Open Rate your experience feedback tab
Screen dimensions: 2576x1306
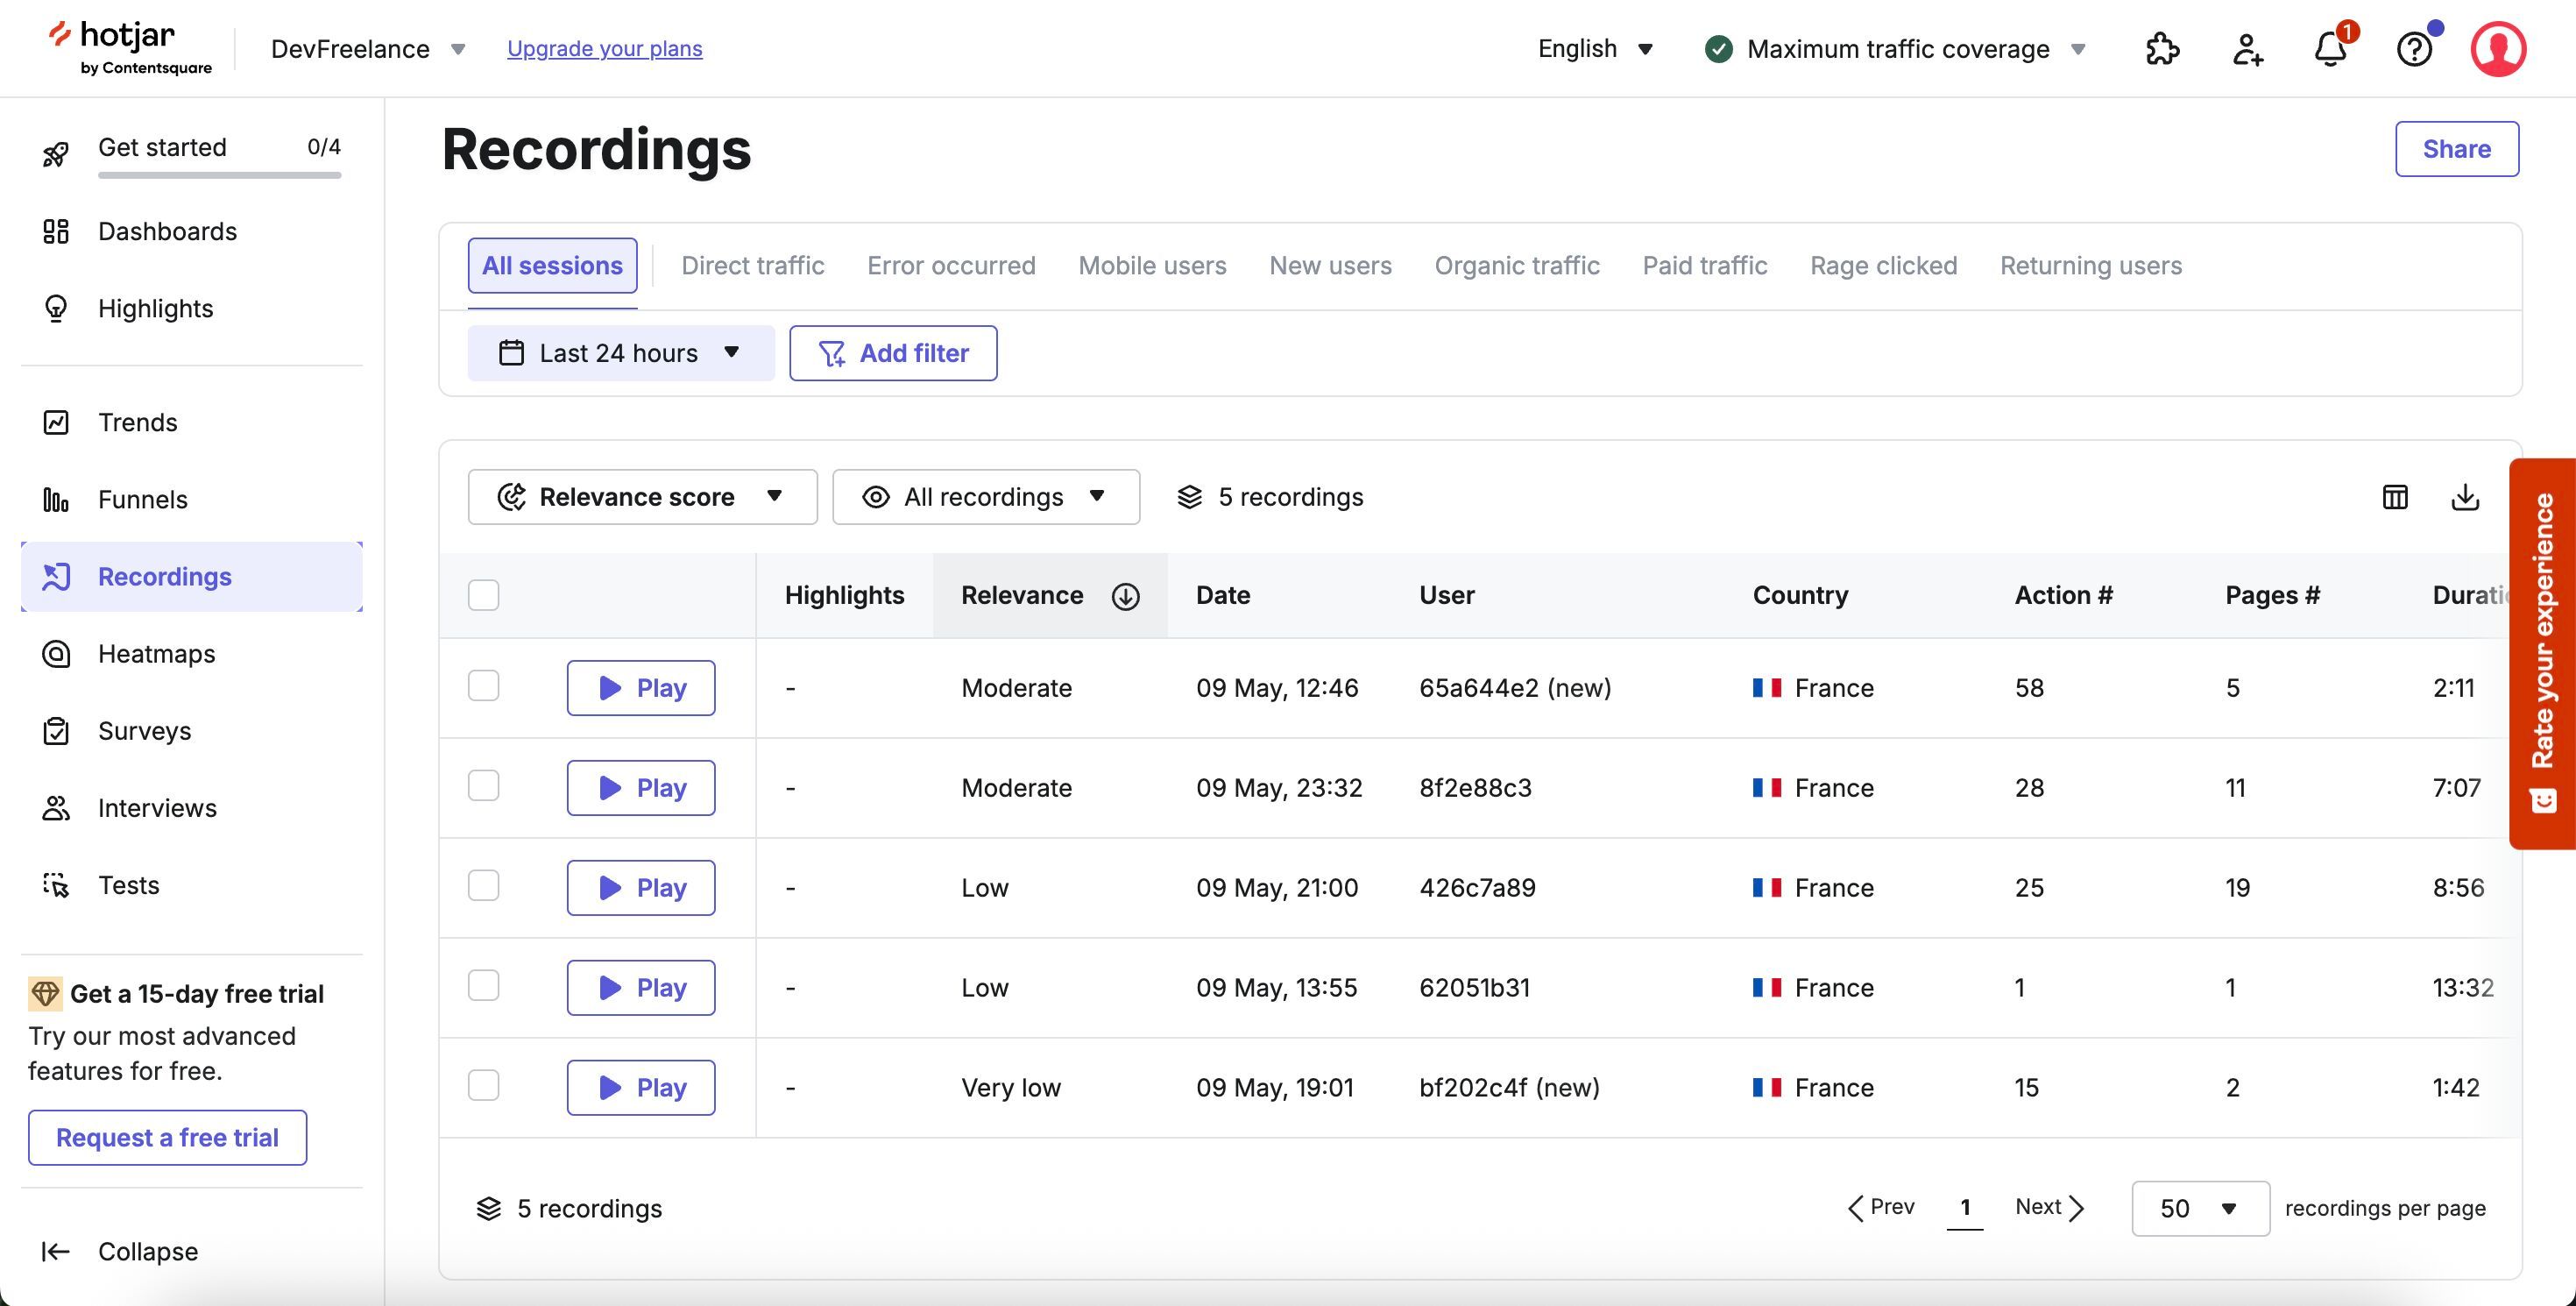(x=2543, y=653)
